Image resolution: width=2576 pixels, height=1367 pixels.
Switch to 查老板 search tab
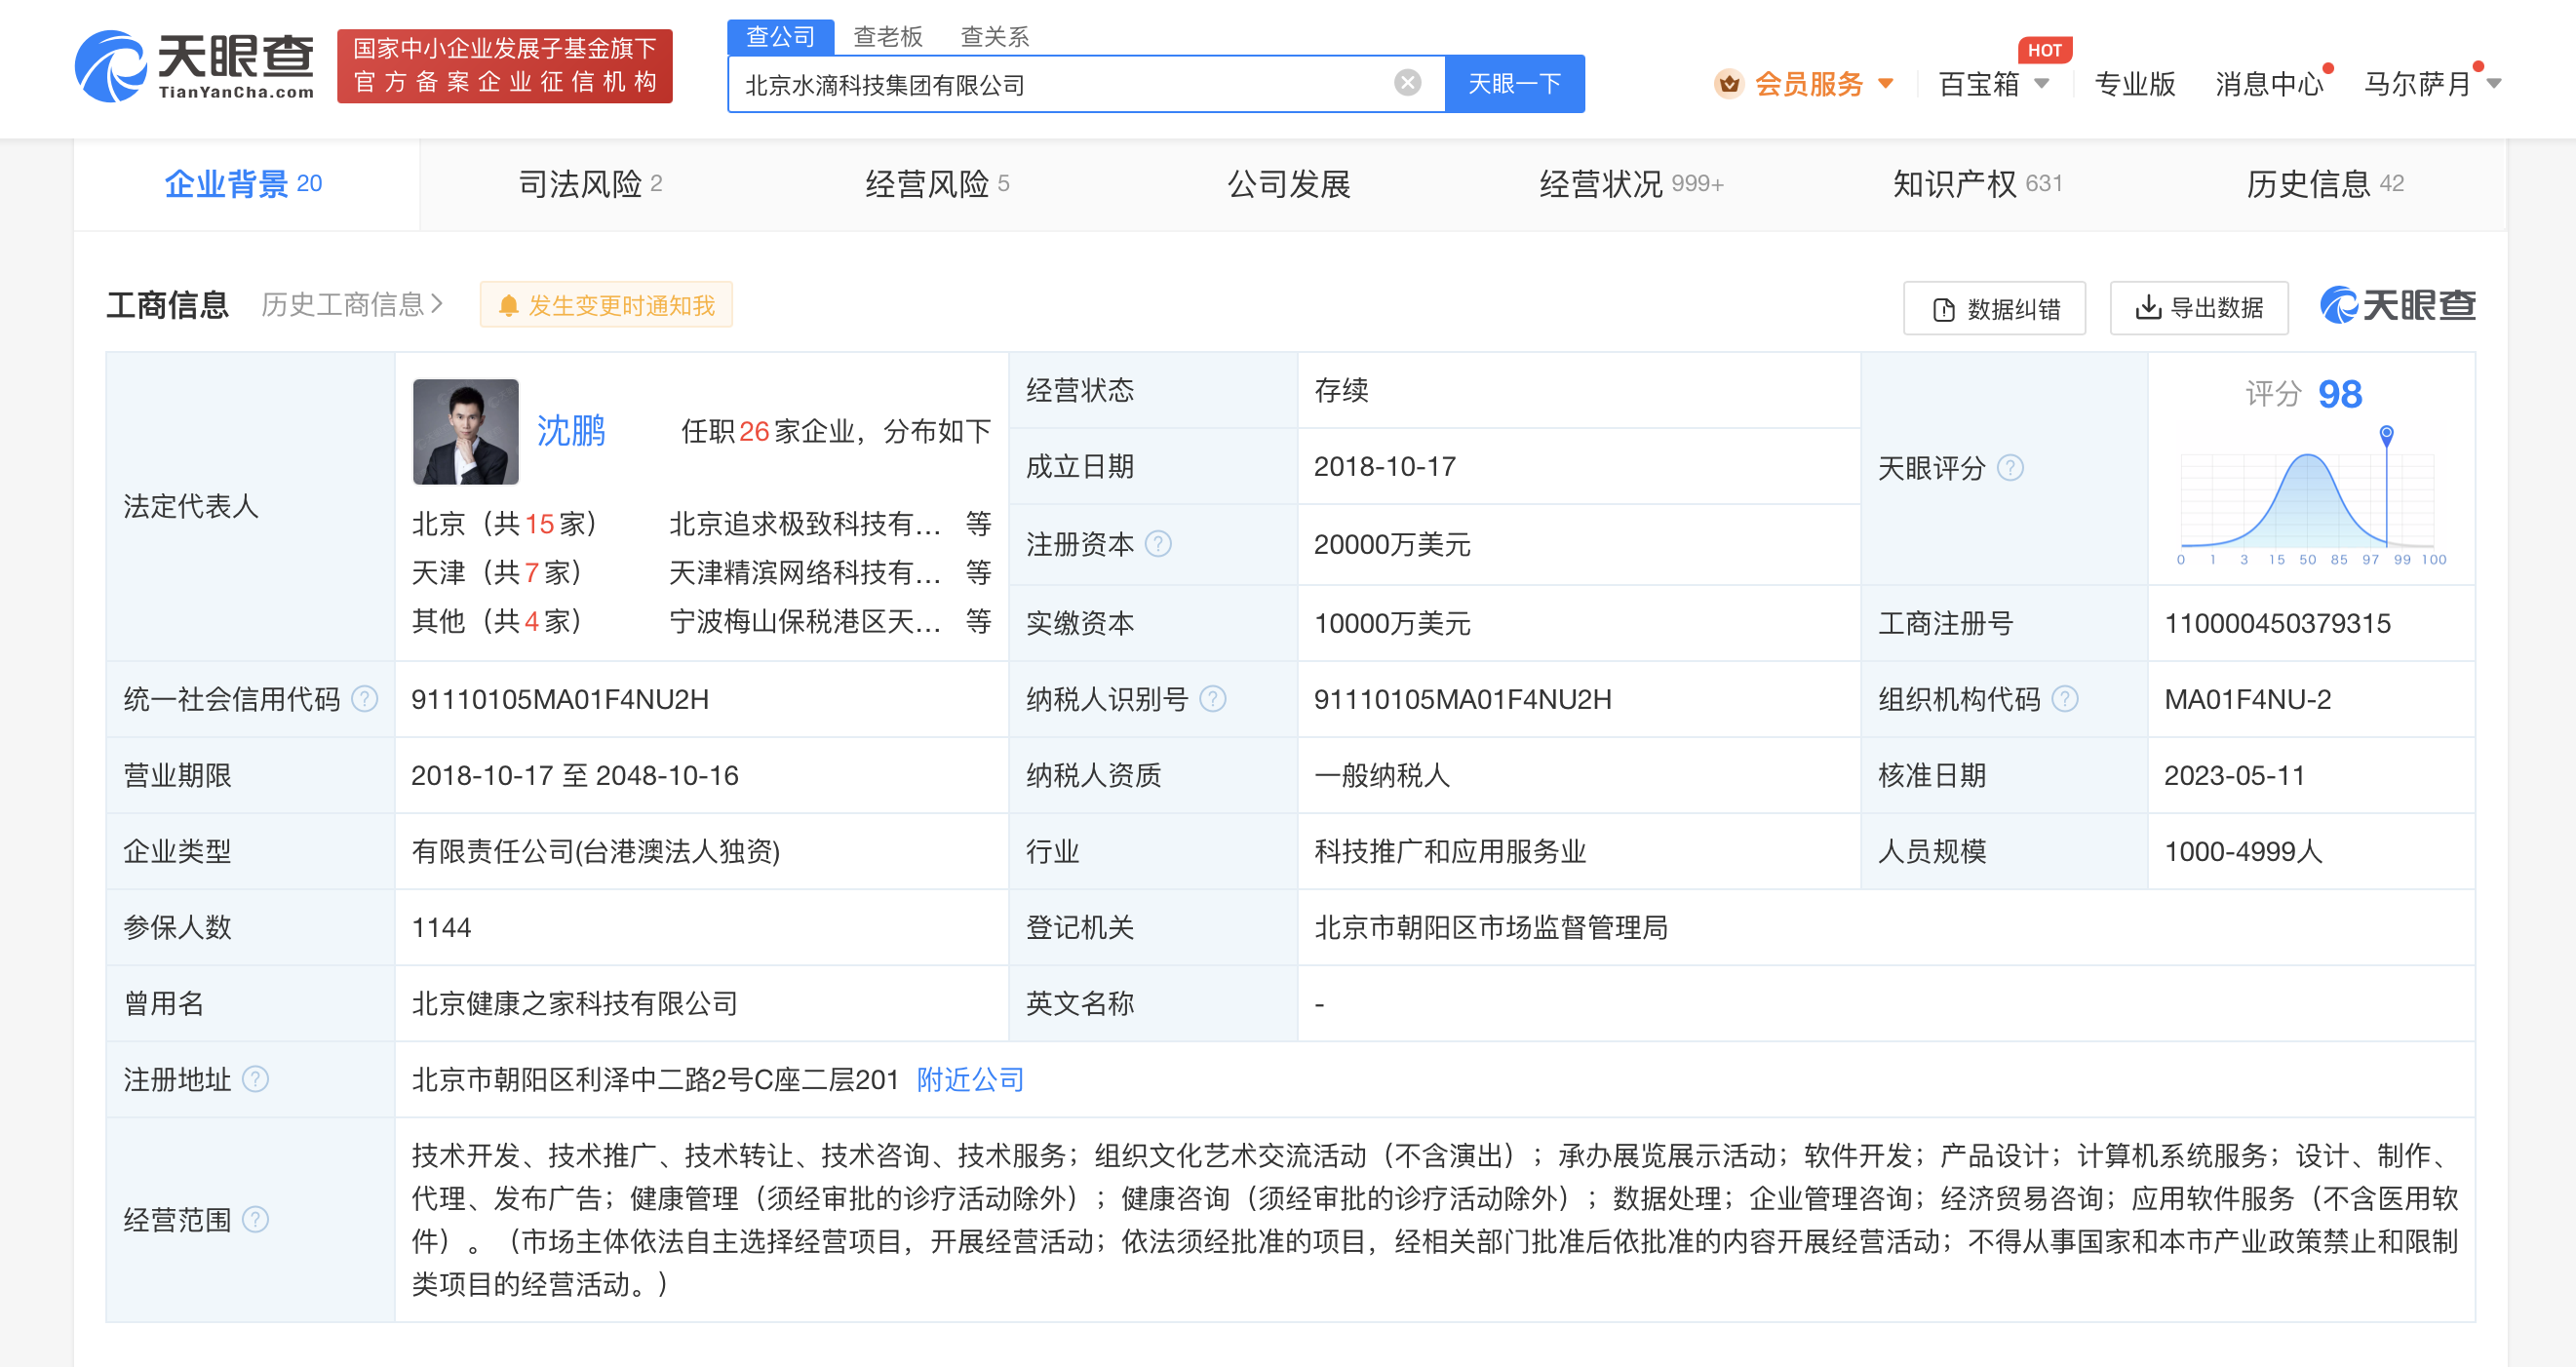pyautogui.click(x=887, y=37)
